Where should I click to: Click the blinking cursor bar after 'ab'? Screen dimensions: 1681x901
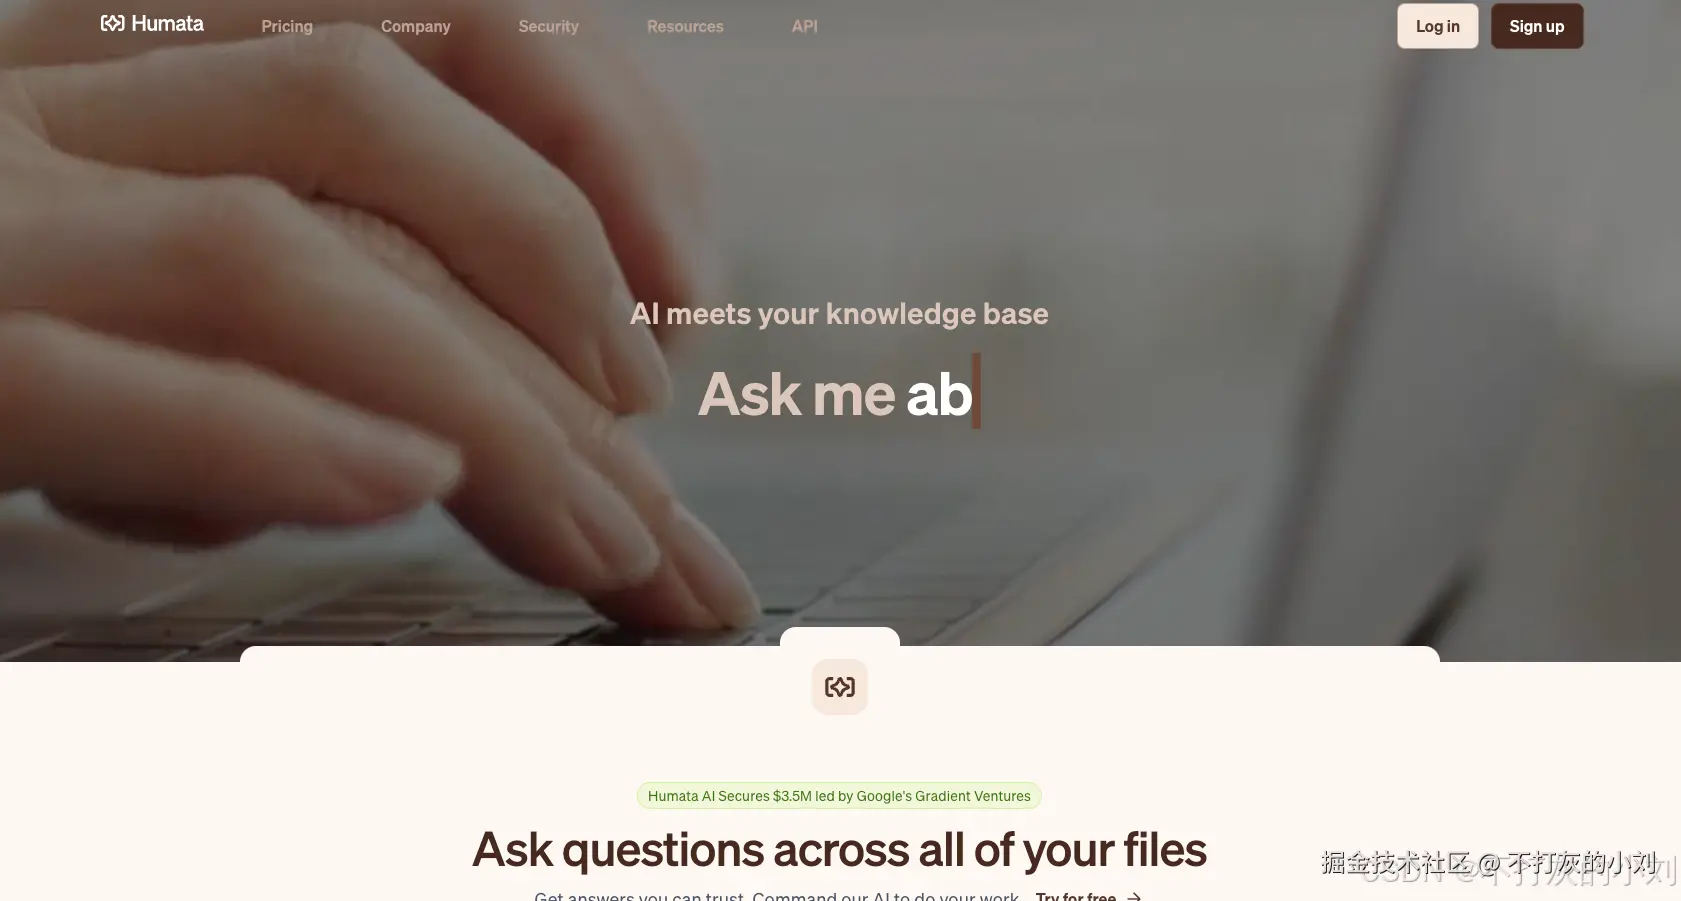pos(977,391)
